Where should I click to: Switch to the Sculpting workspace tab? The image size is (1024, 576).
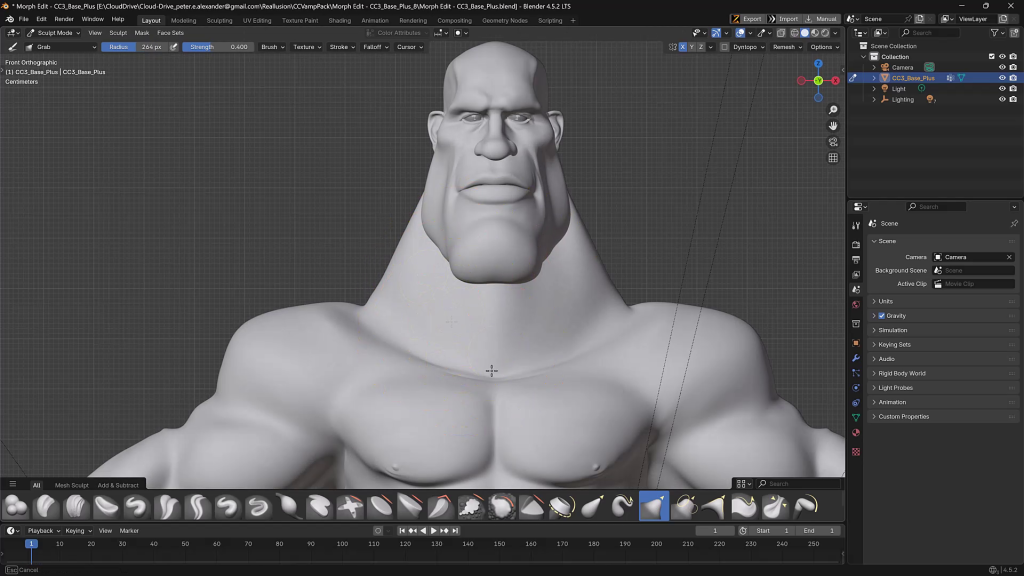(x=219, y=20)
